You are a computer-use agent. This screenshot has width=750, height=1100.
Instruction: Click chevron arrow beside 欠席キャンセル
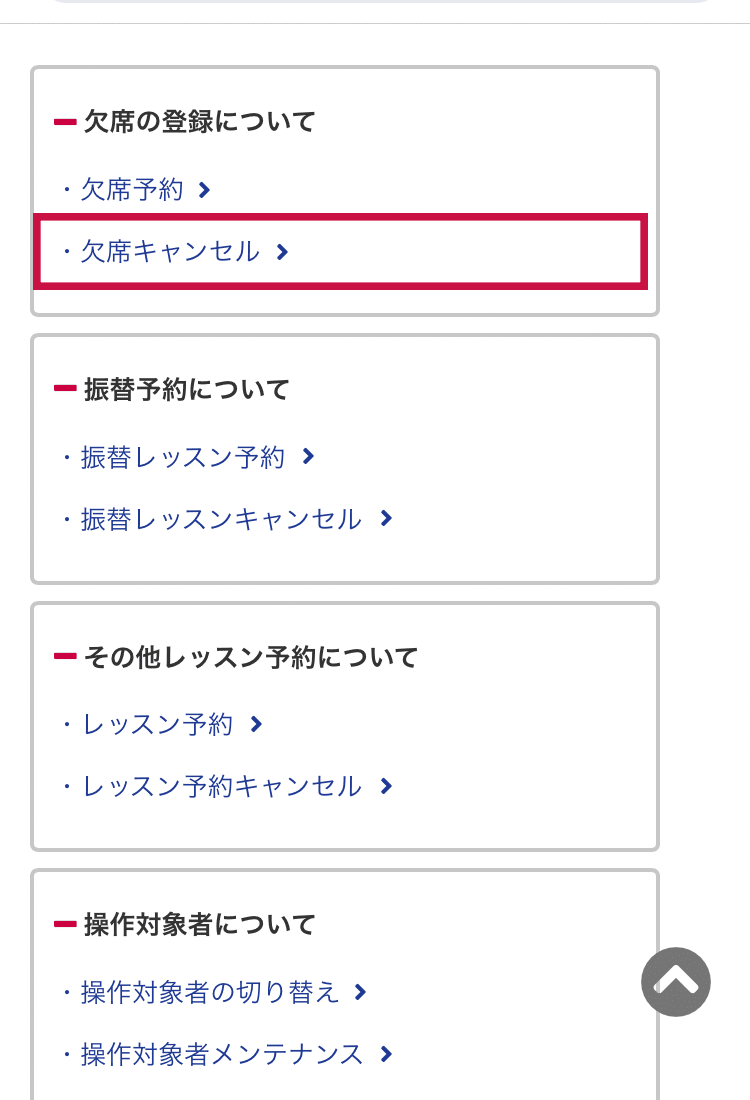click(x=282, y=252)
